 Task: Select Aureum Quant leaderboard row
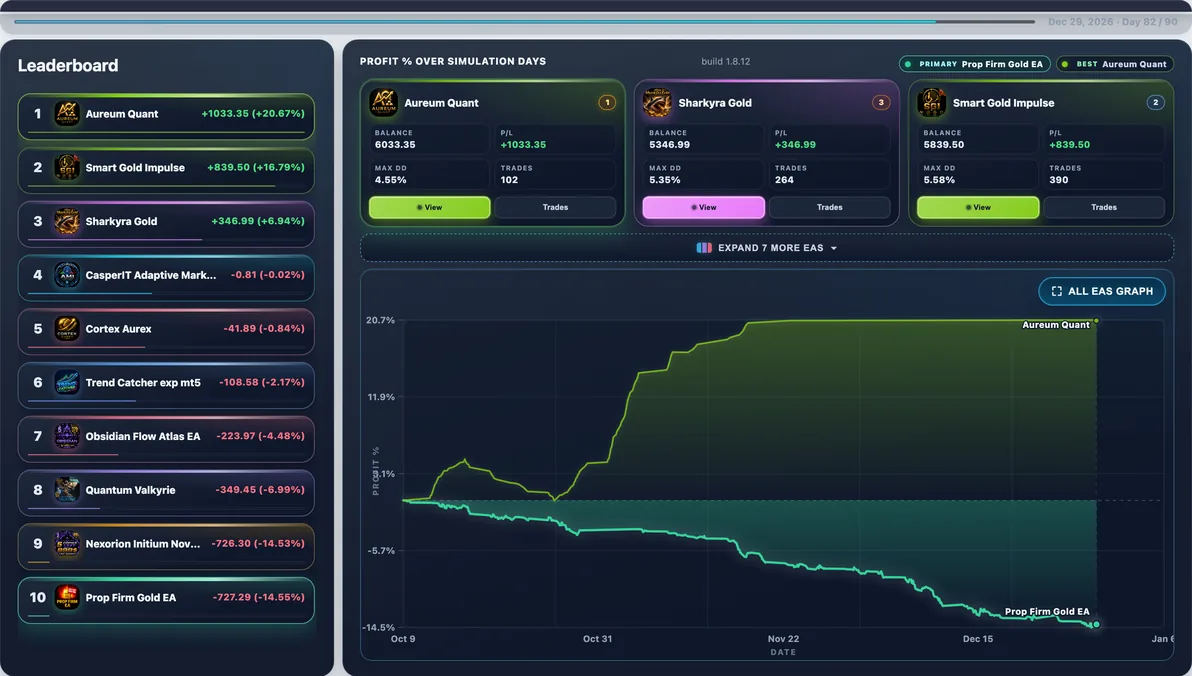coord(166,116)
